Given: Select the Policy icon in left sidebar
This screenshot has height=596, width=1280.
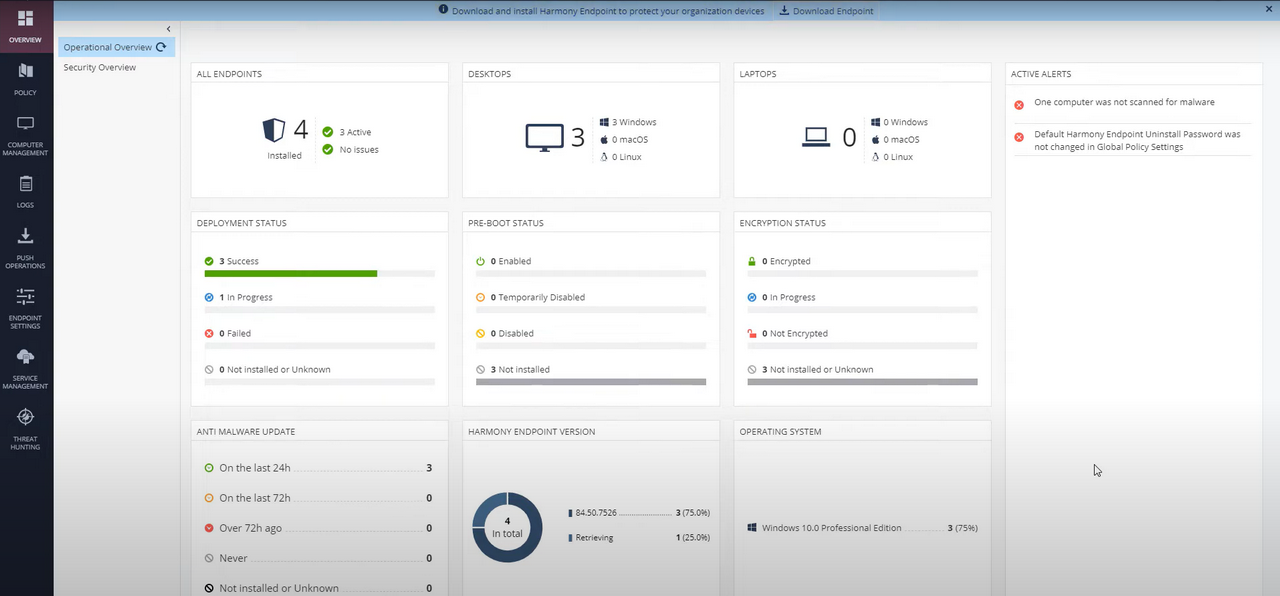Looking at the screenshot, I should 25,78.
